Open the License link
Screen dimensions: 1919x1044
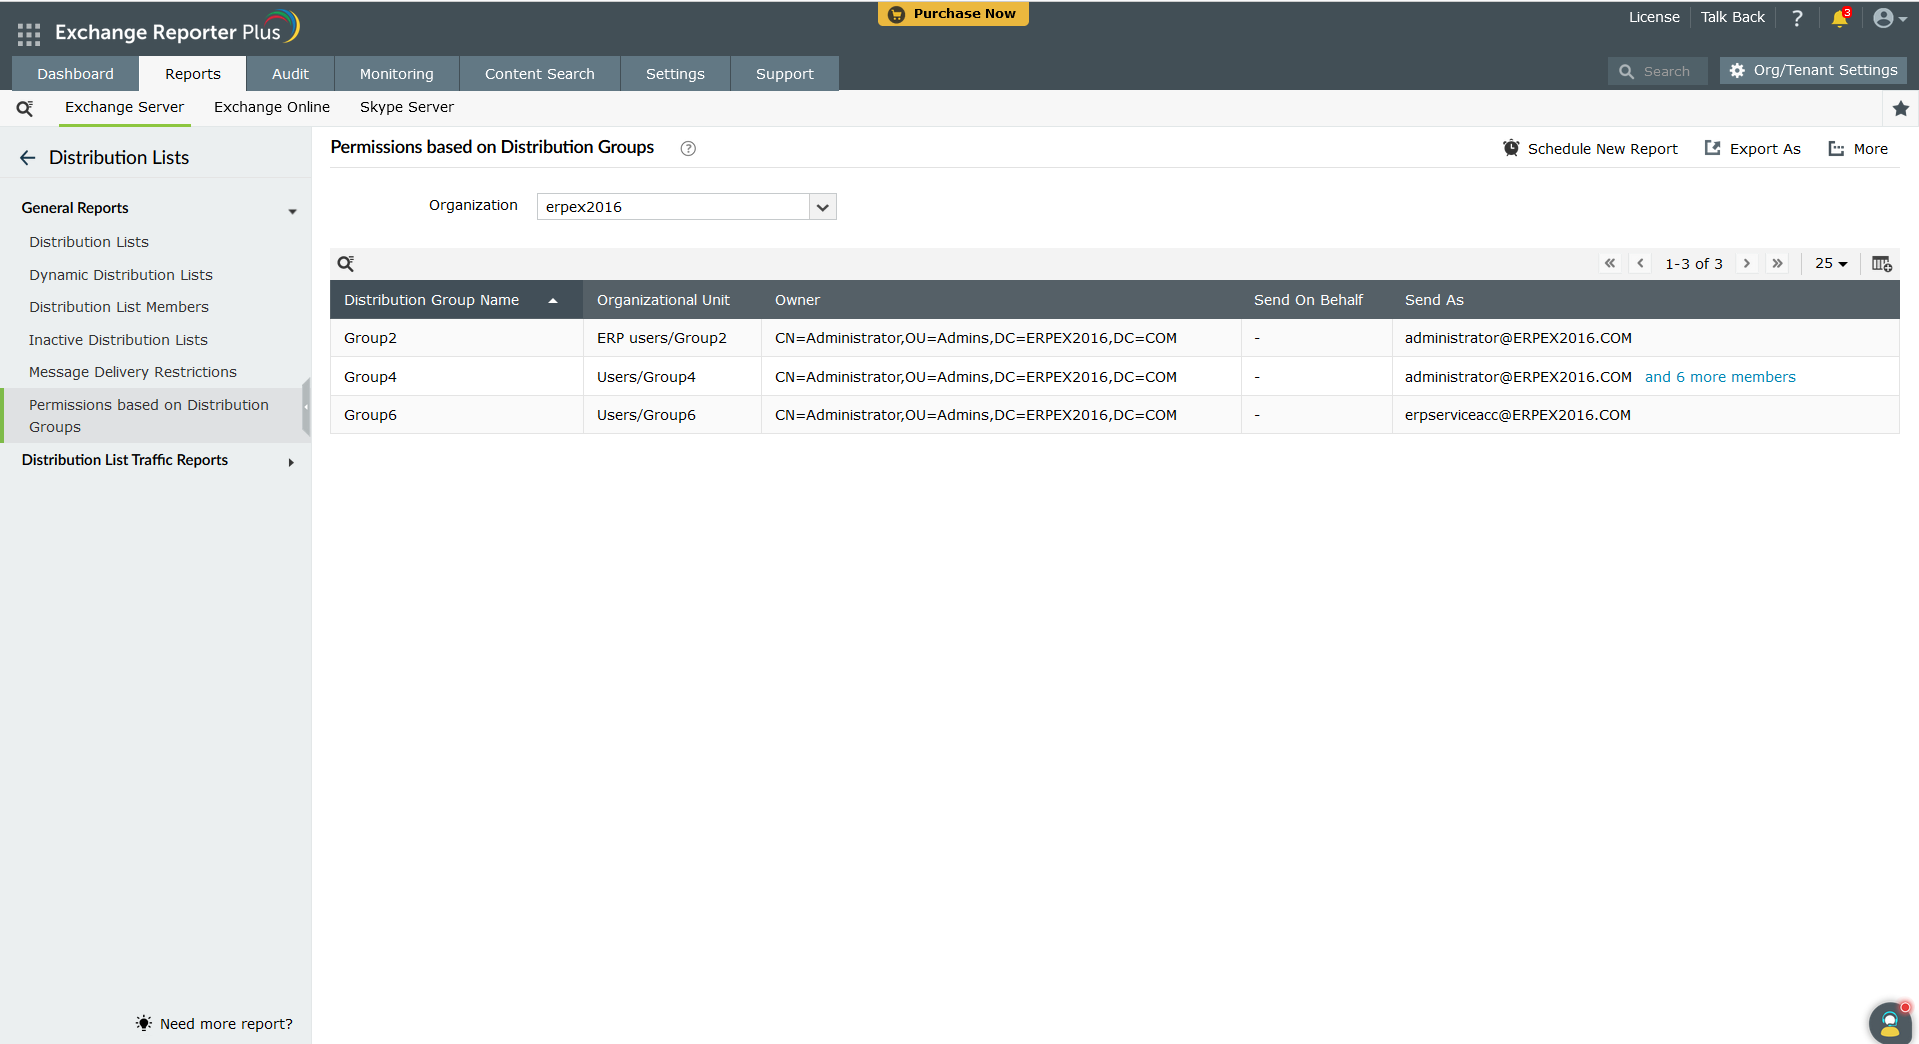pyautogui.click(x=1654, y=17)
